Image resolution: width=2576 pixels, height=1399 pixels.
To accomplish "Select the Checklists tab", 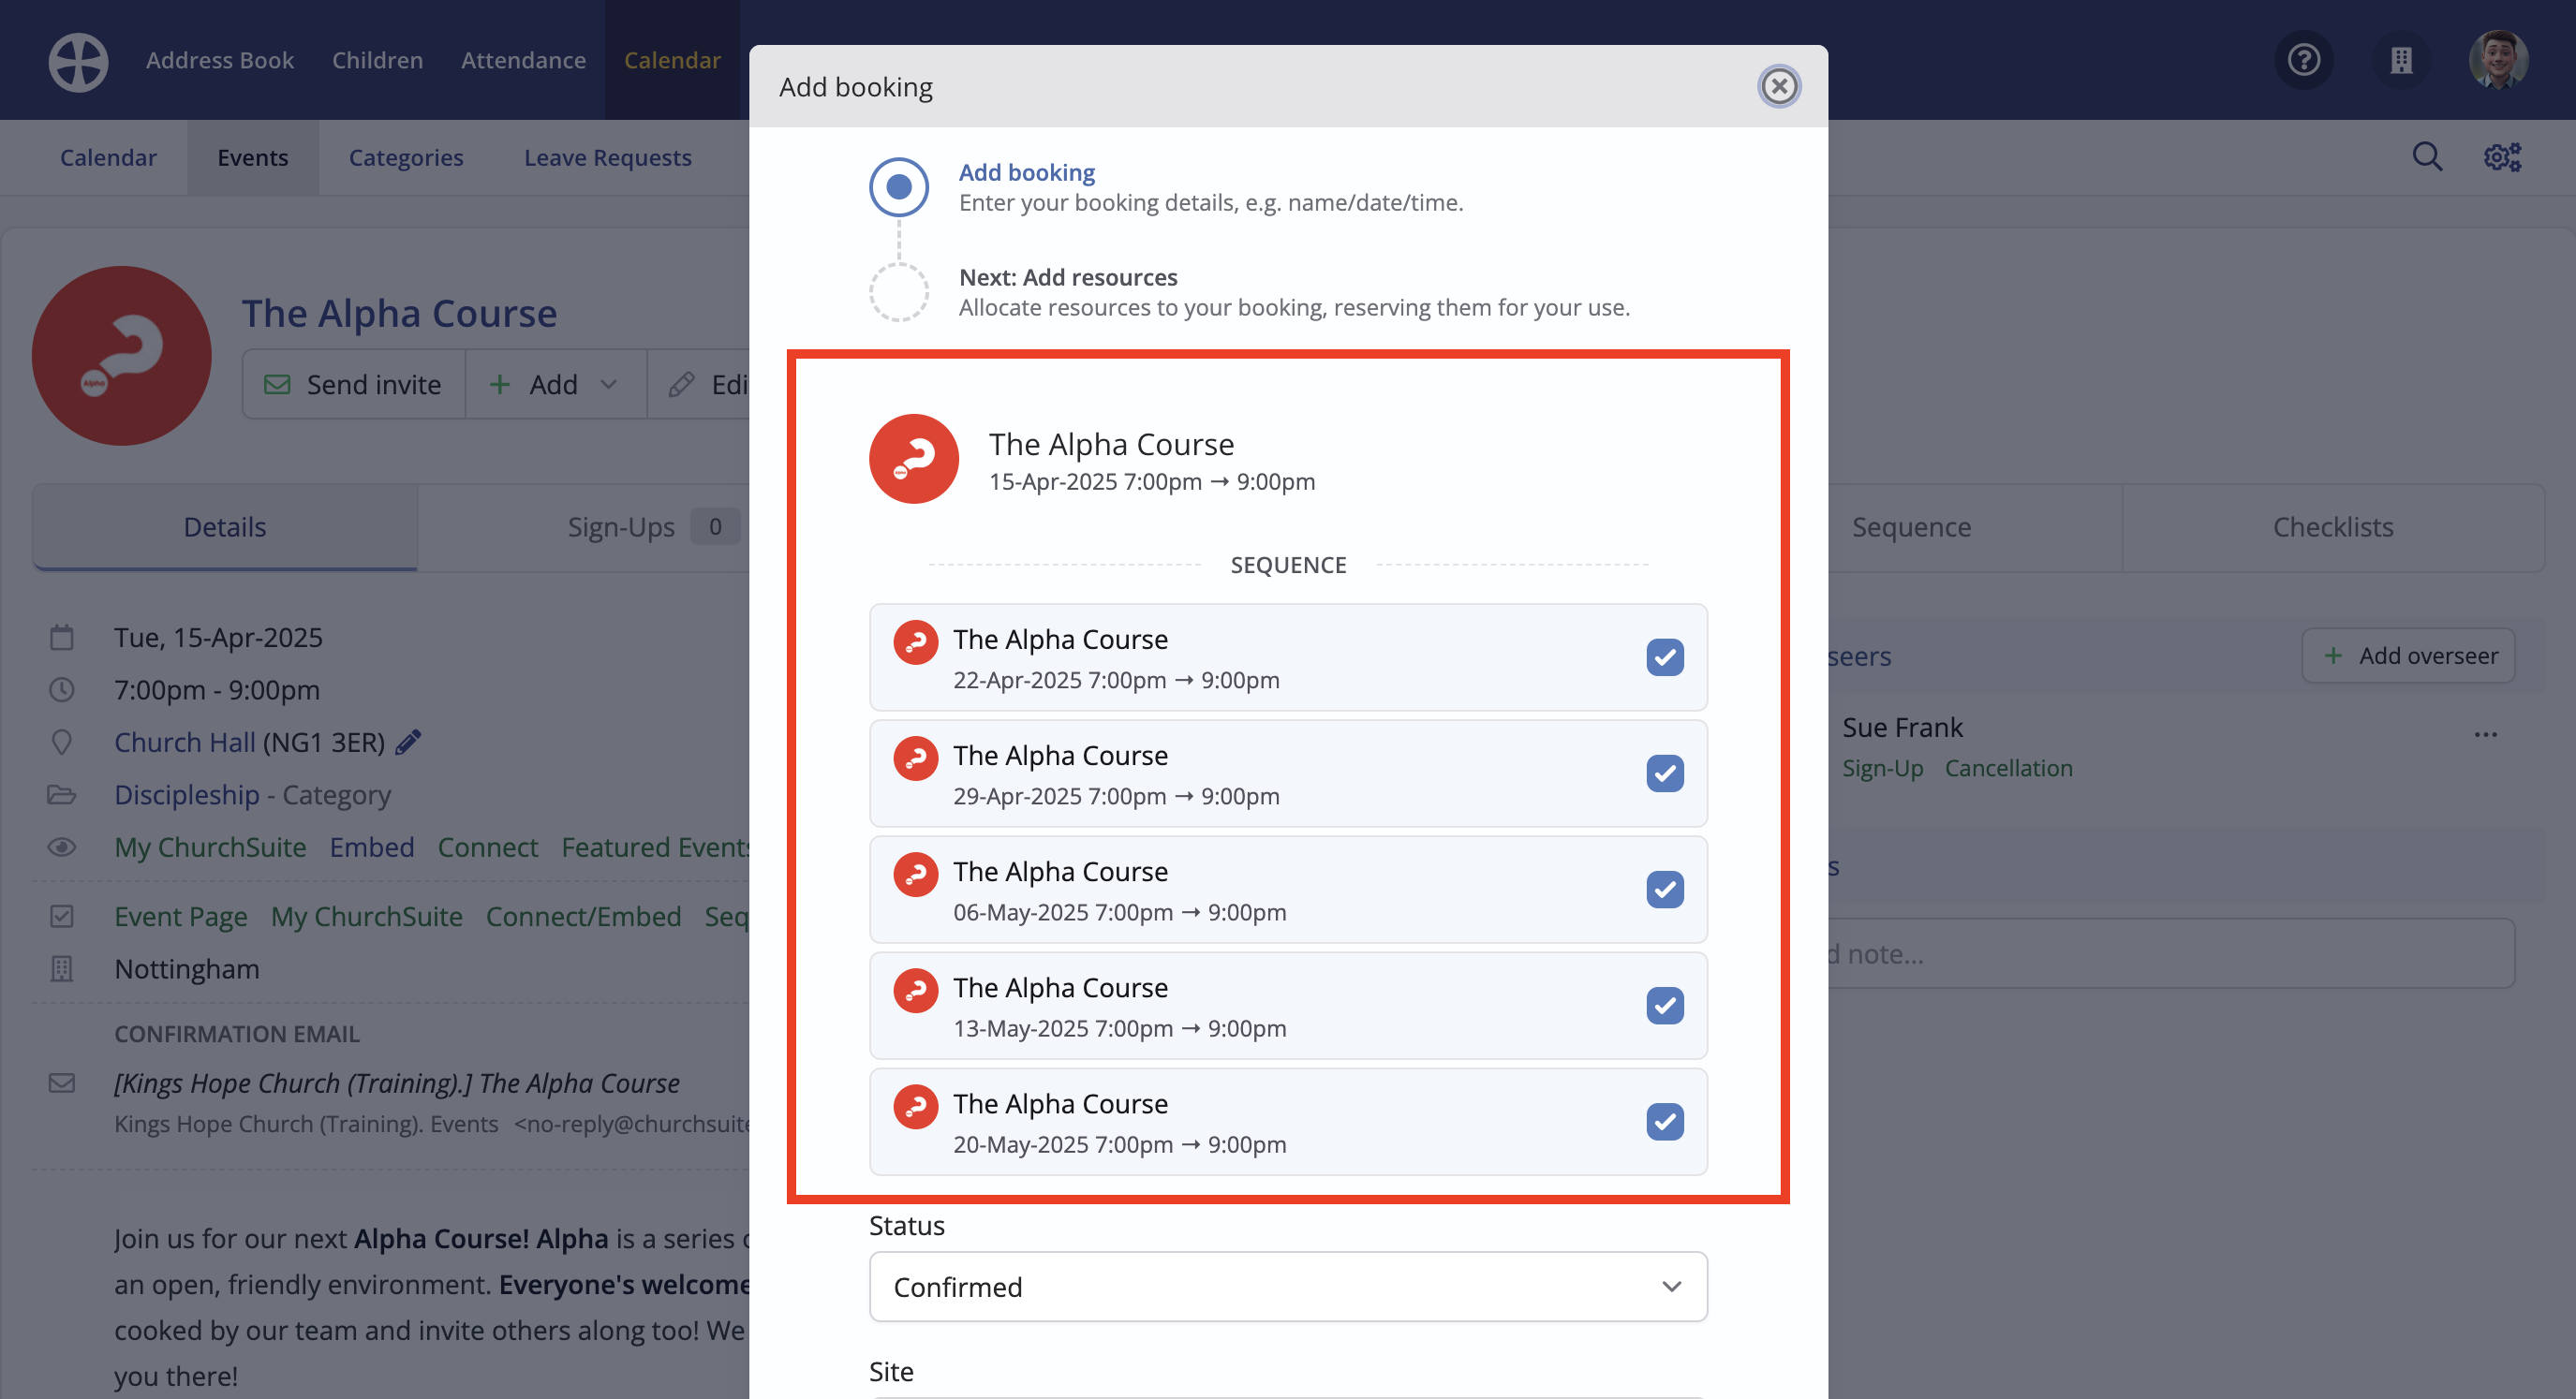I will [x=2333, y=527].
